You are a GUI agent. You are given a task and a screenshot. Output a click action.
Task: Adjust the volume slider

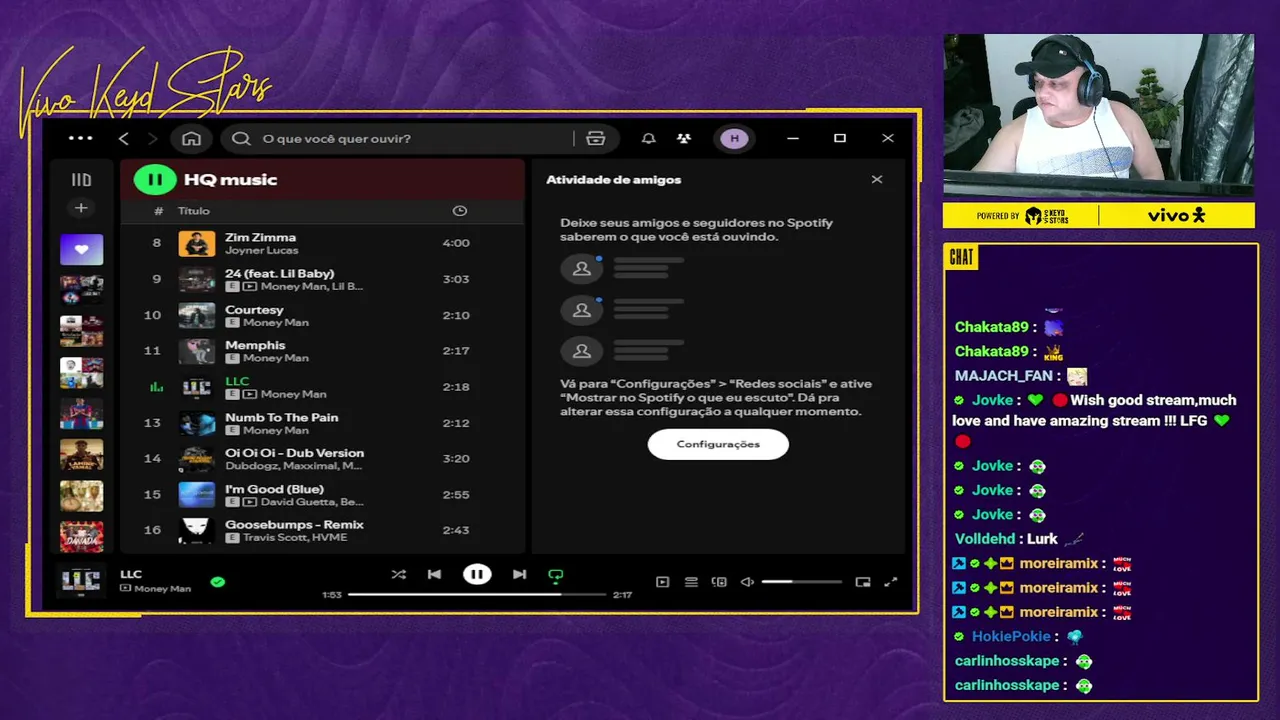coord(802,582)
